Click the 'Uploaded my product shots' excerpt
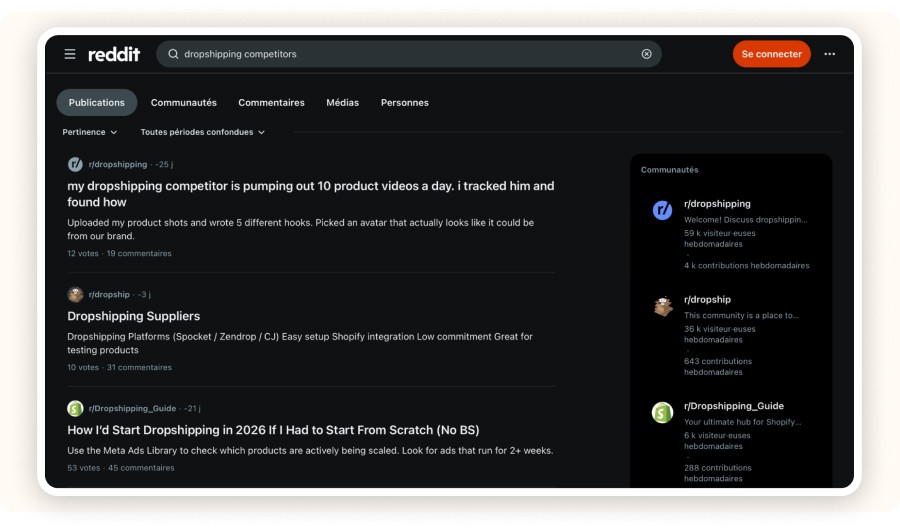 coord(300,229)
